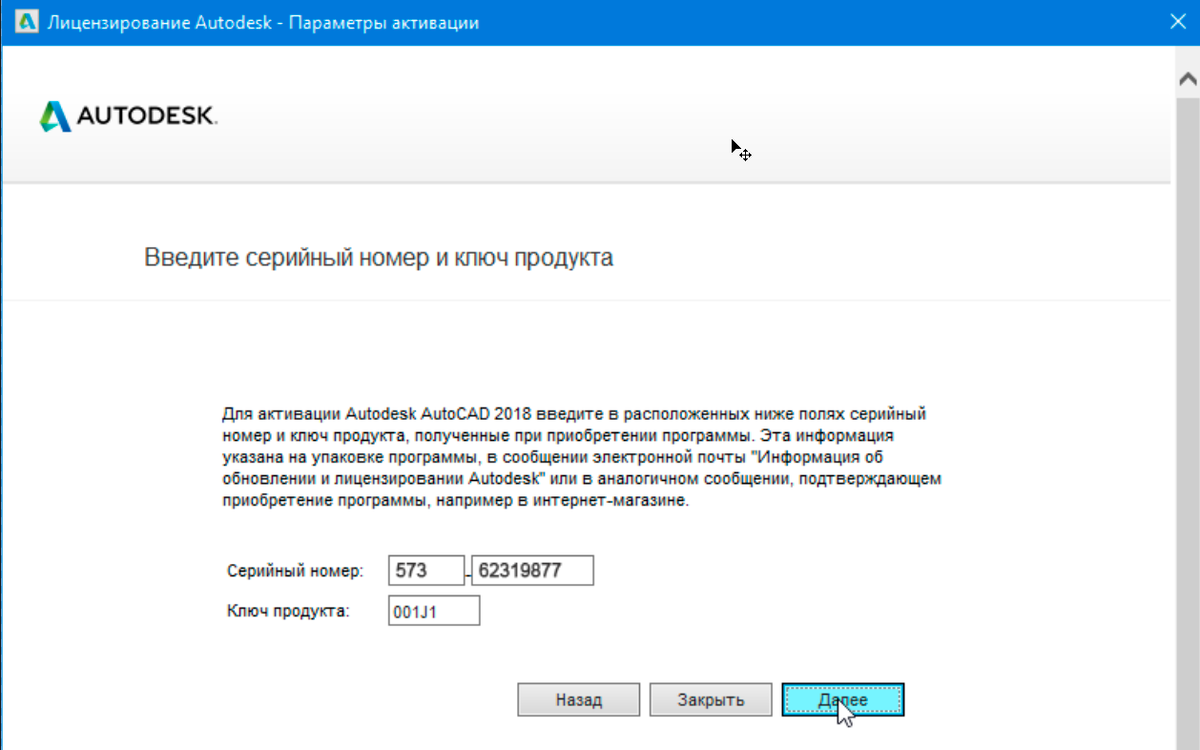Click the Закрыть button
Image resolution: width=1200 pixels, height=750 pixels.
coord(711,700)
